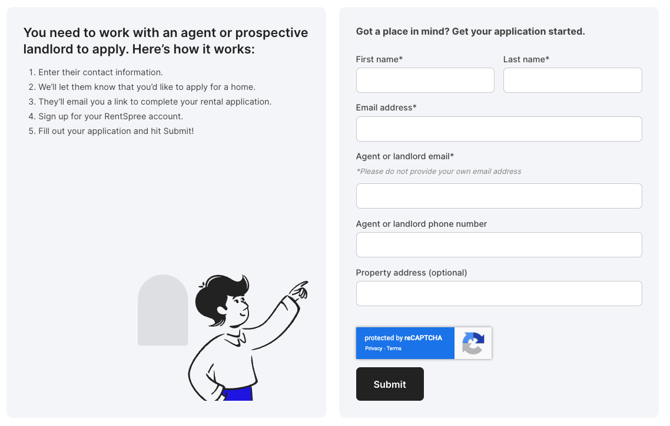670x426 pixels.
Task: Click the gray arched door shape
Action: point(163,310)
